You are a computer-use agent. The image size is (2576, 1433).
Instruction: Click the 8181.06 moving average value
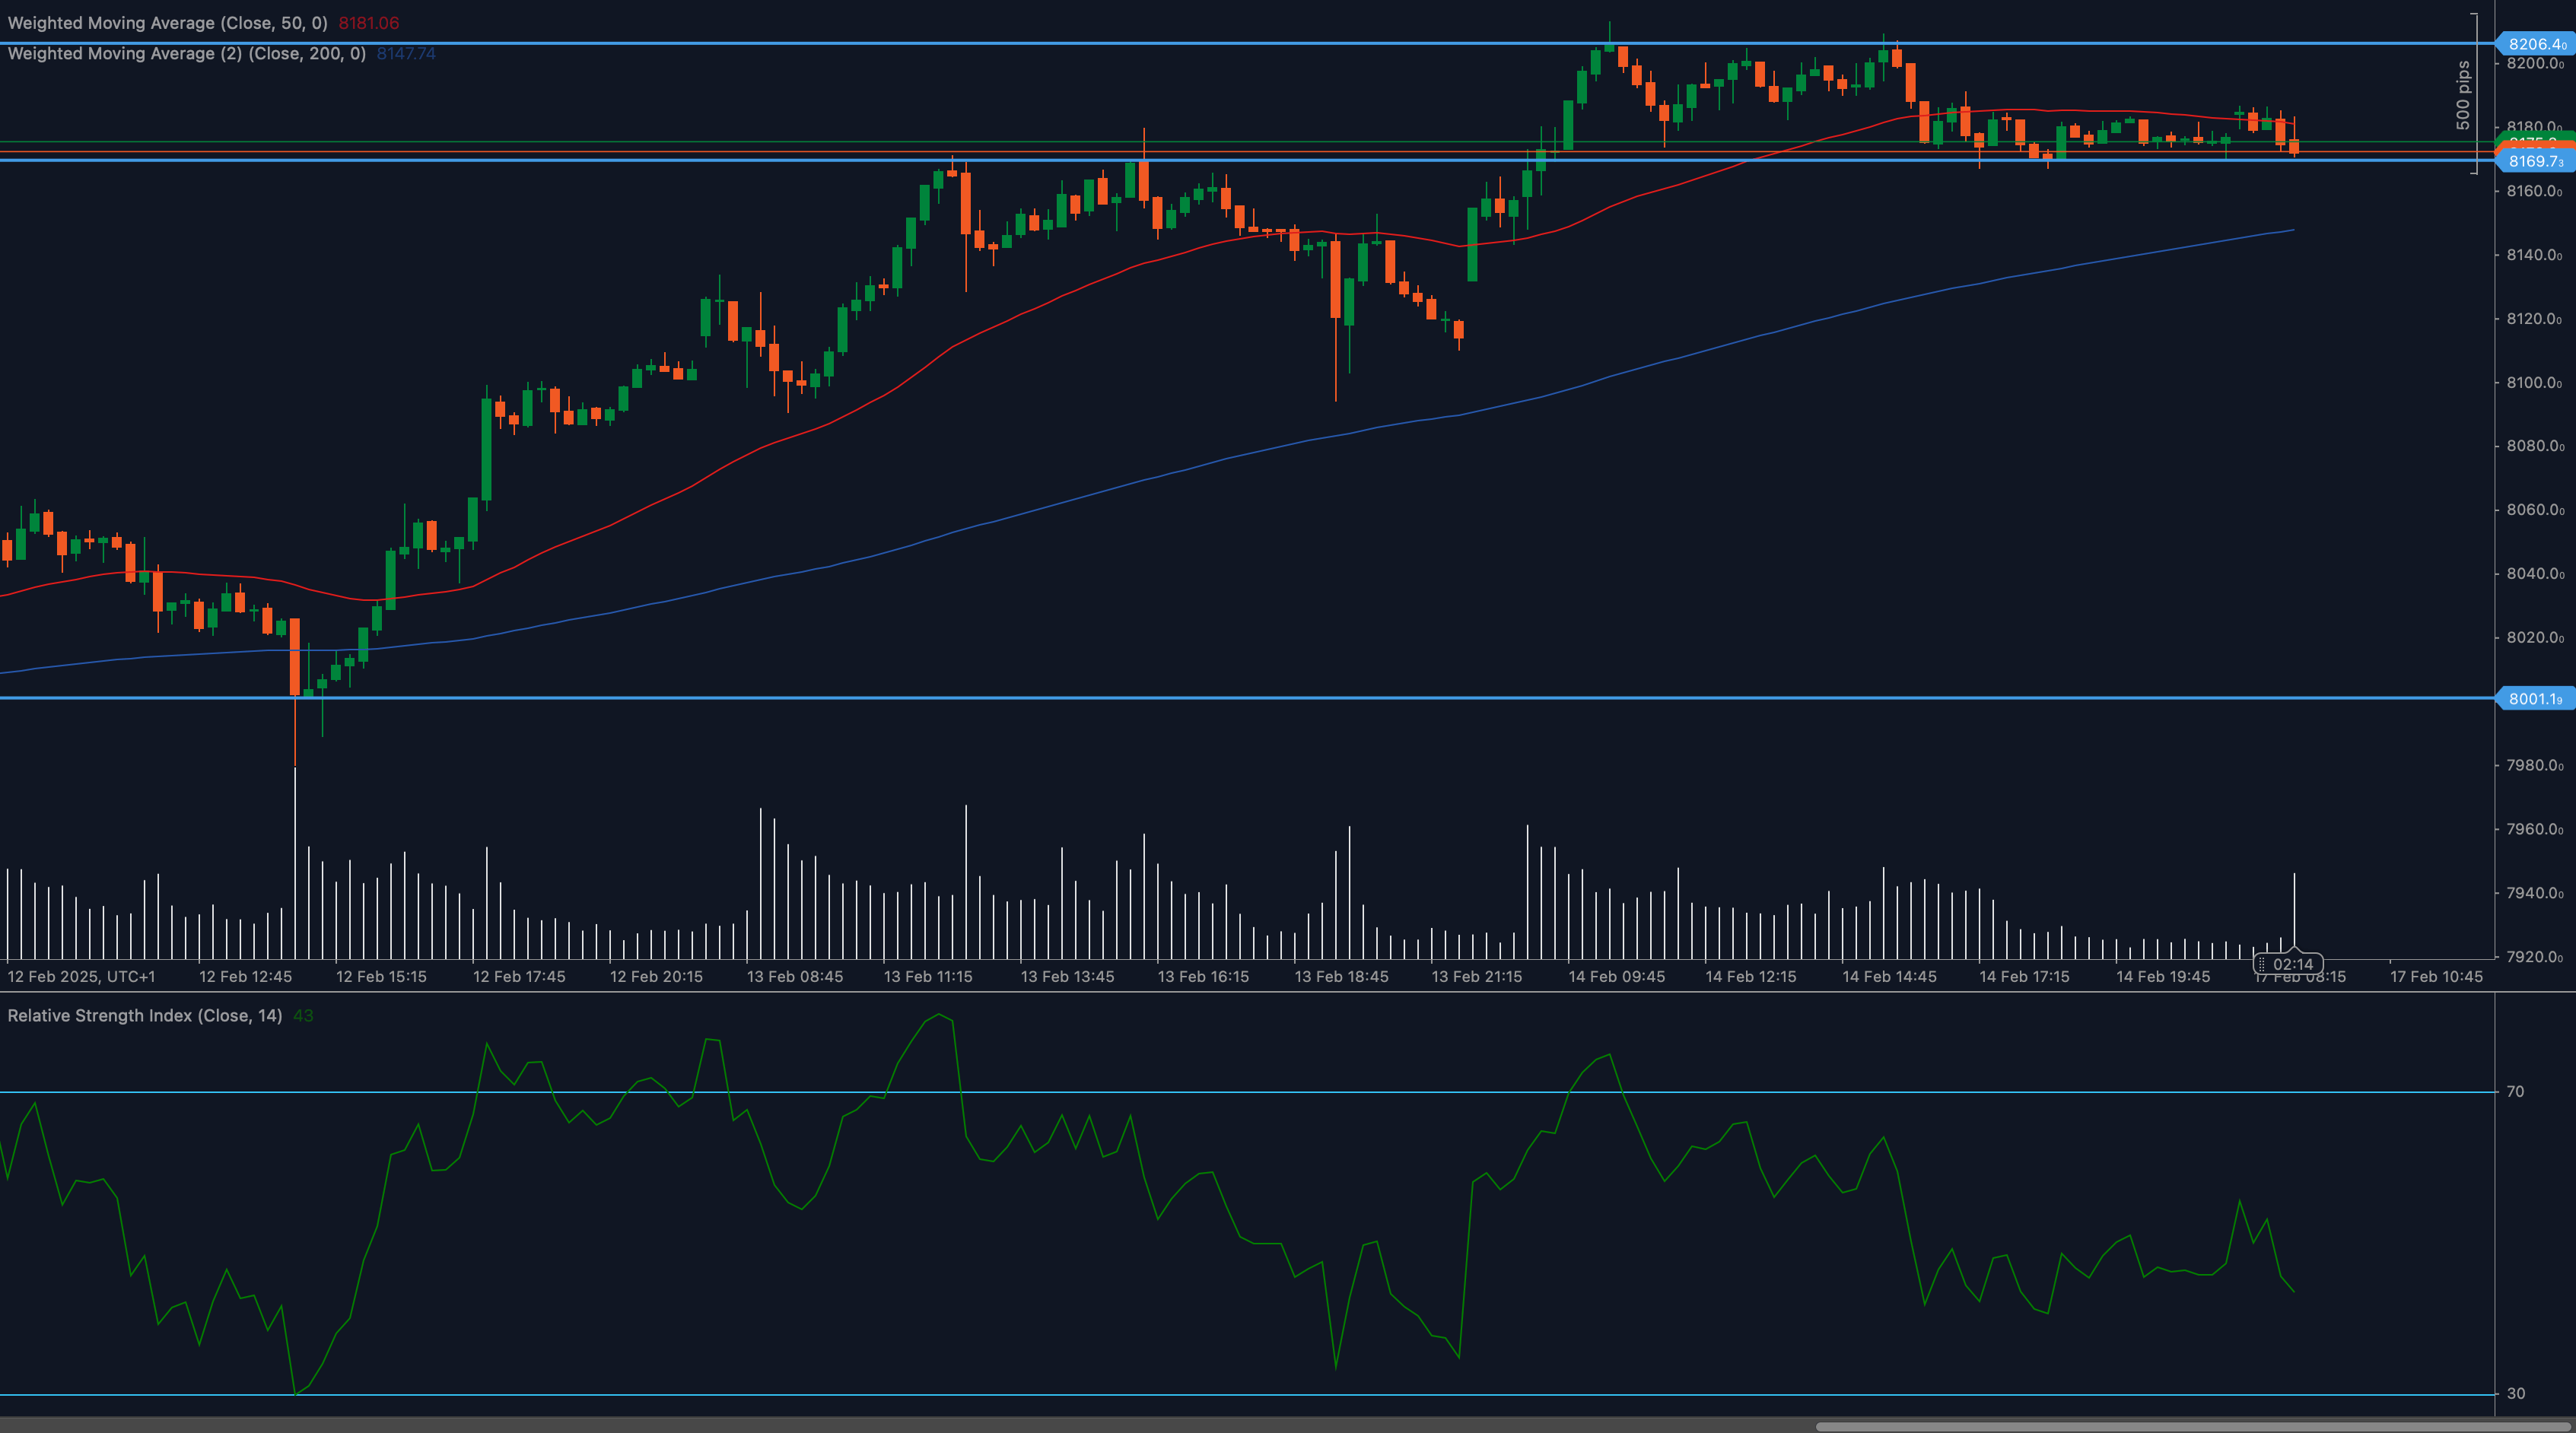pos(368,23)
